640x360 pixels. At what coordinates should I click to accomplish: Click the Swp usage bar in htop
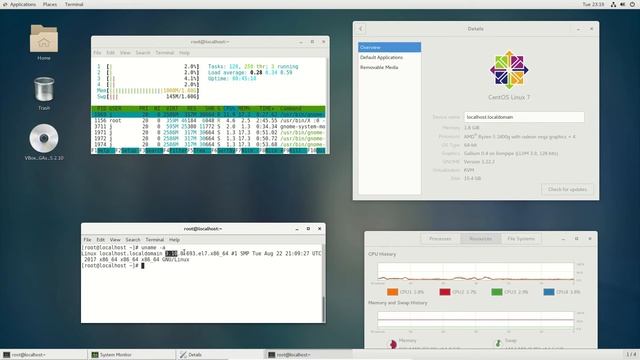(148, 97)
